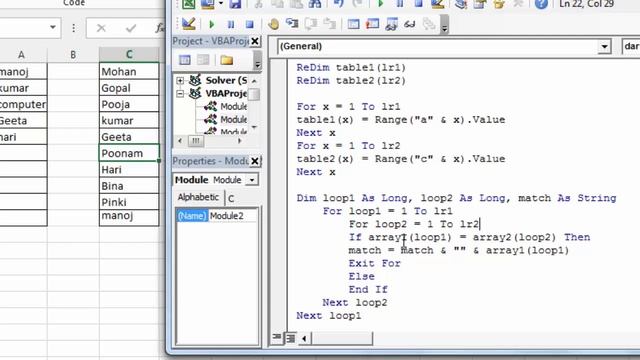Toggle Design Mode in the Debug toolbar
The height and width of the screenshot is (360, 640).
pyautogui.click(x=189, y=24)
